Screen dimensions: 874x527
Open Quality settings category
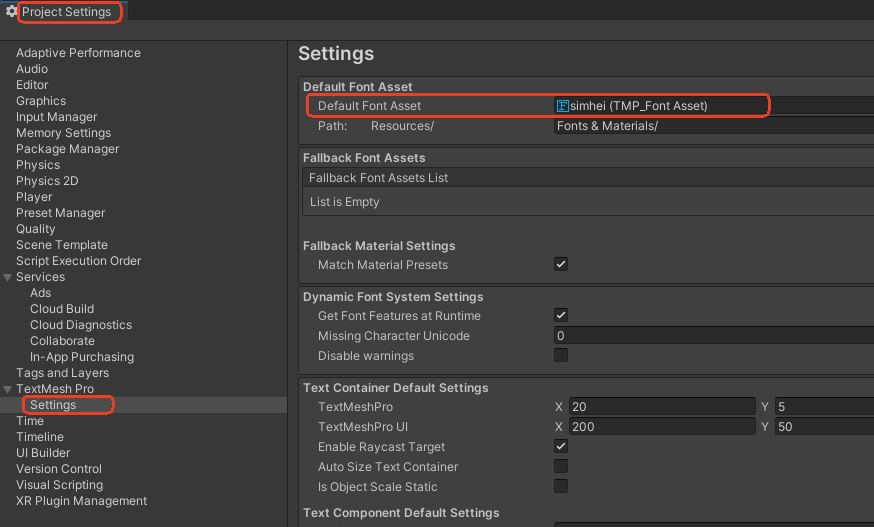point(36,229)
